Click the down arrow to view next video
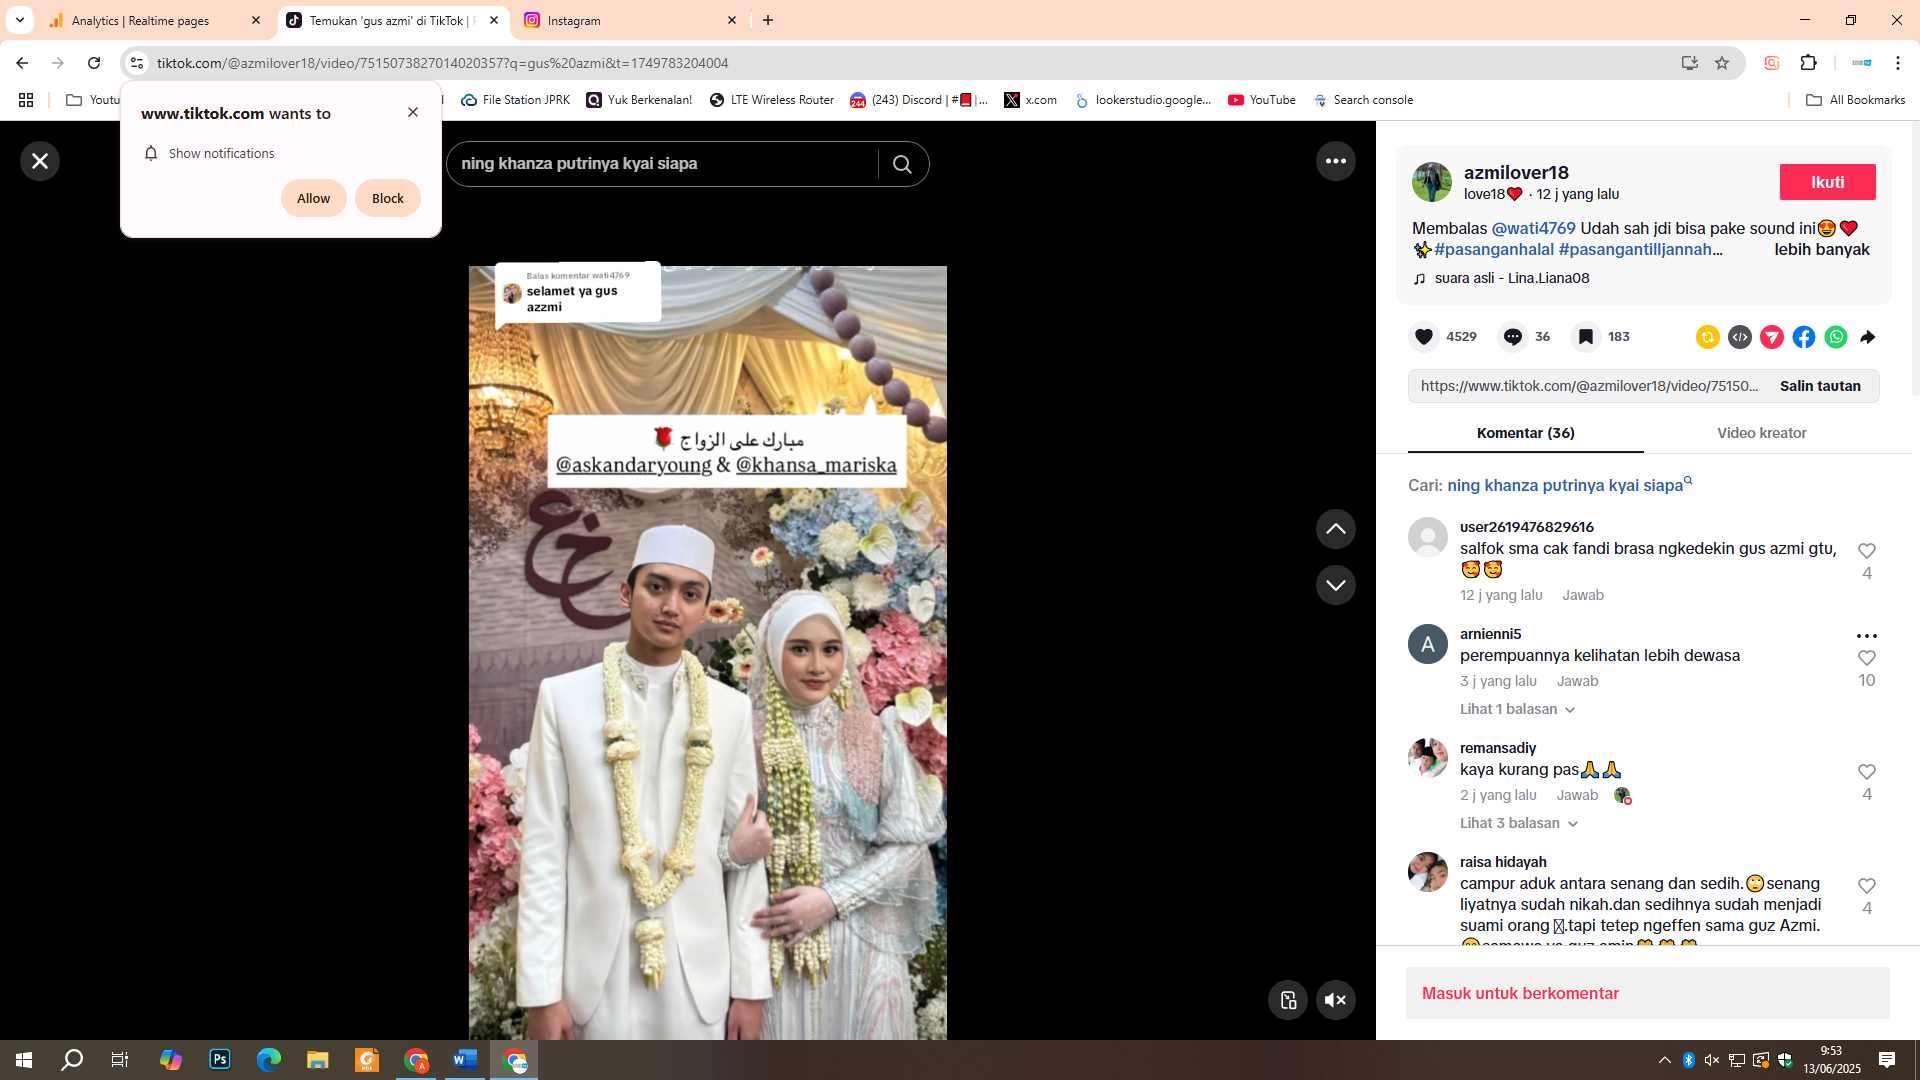This screenshot has height=1080, width=1920. pyautogui.click(x=1336, y=585)
